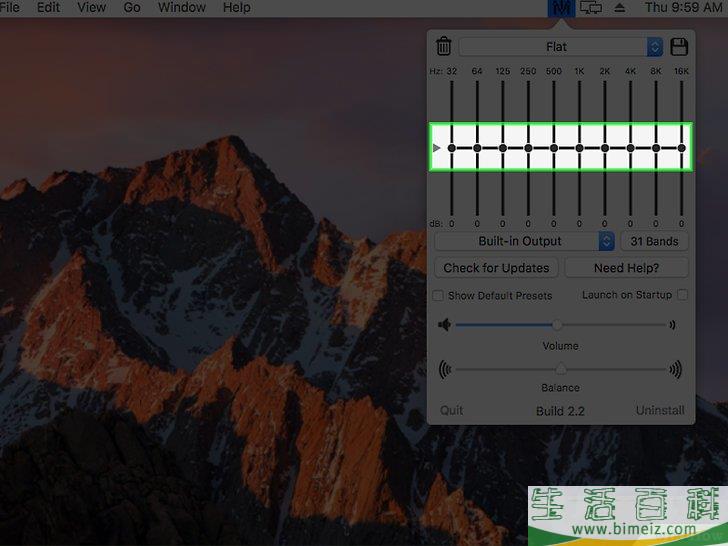The width and height of the screenshot is (728, 546).
Task: Click the right balance speaker icon
Action: [676, 369]
